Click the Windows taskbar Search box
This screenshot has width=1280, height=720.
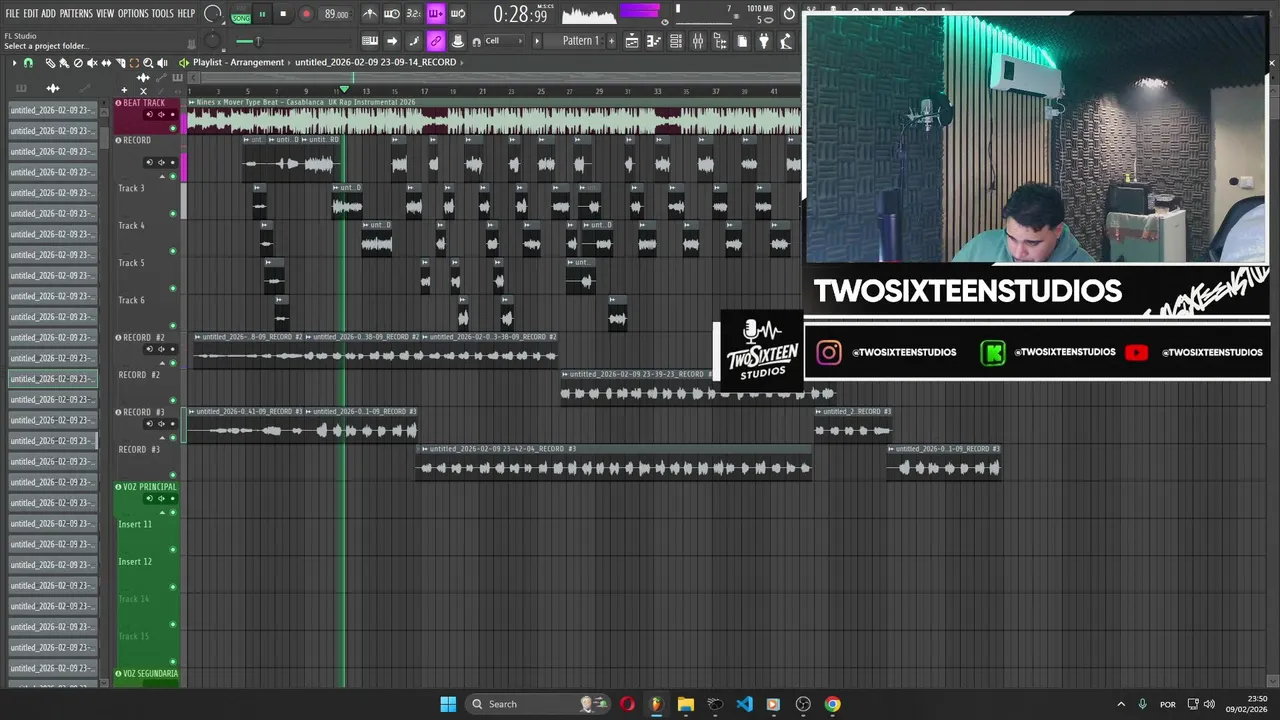click(x=537, y=704)
